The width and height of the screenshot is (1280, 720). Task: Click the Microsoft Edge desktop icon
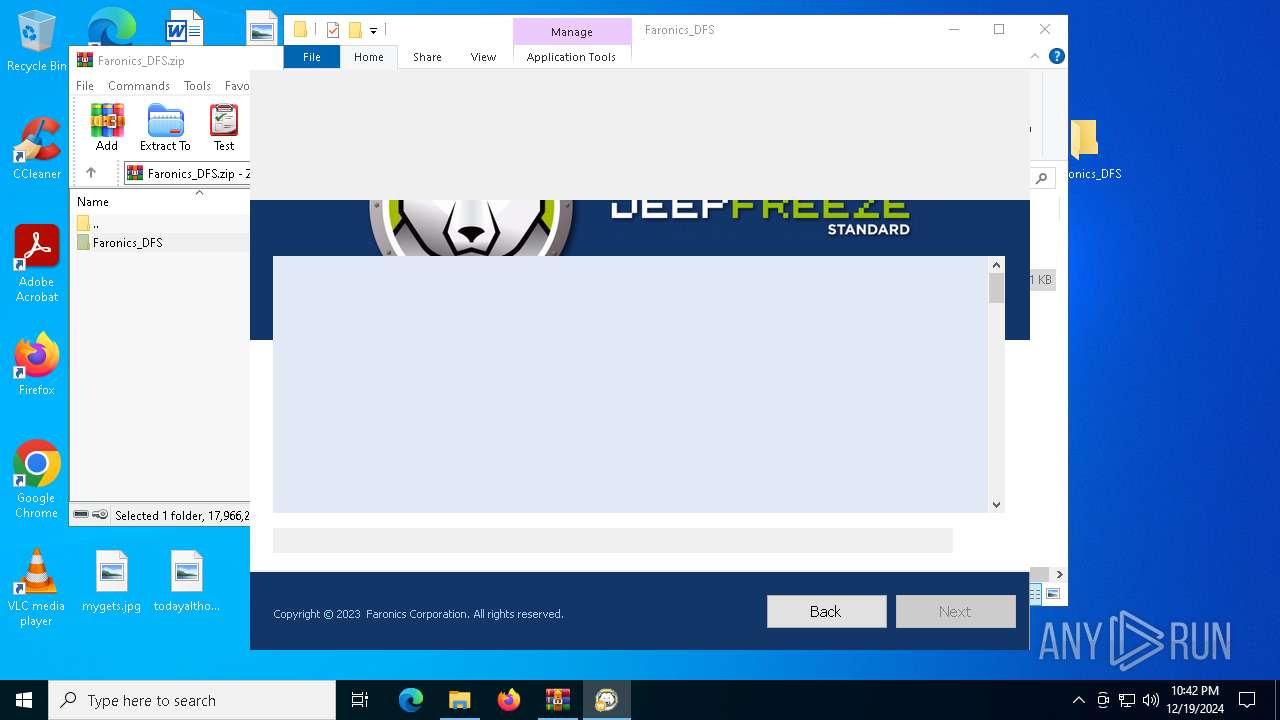coord(111,28)
